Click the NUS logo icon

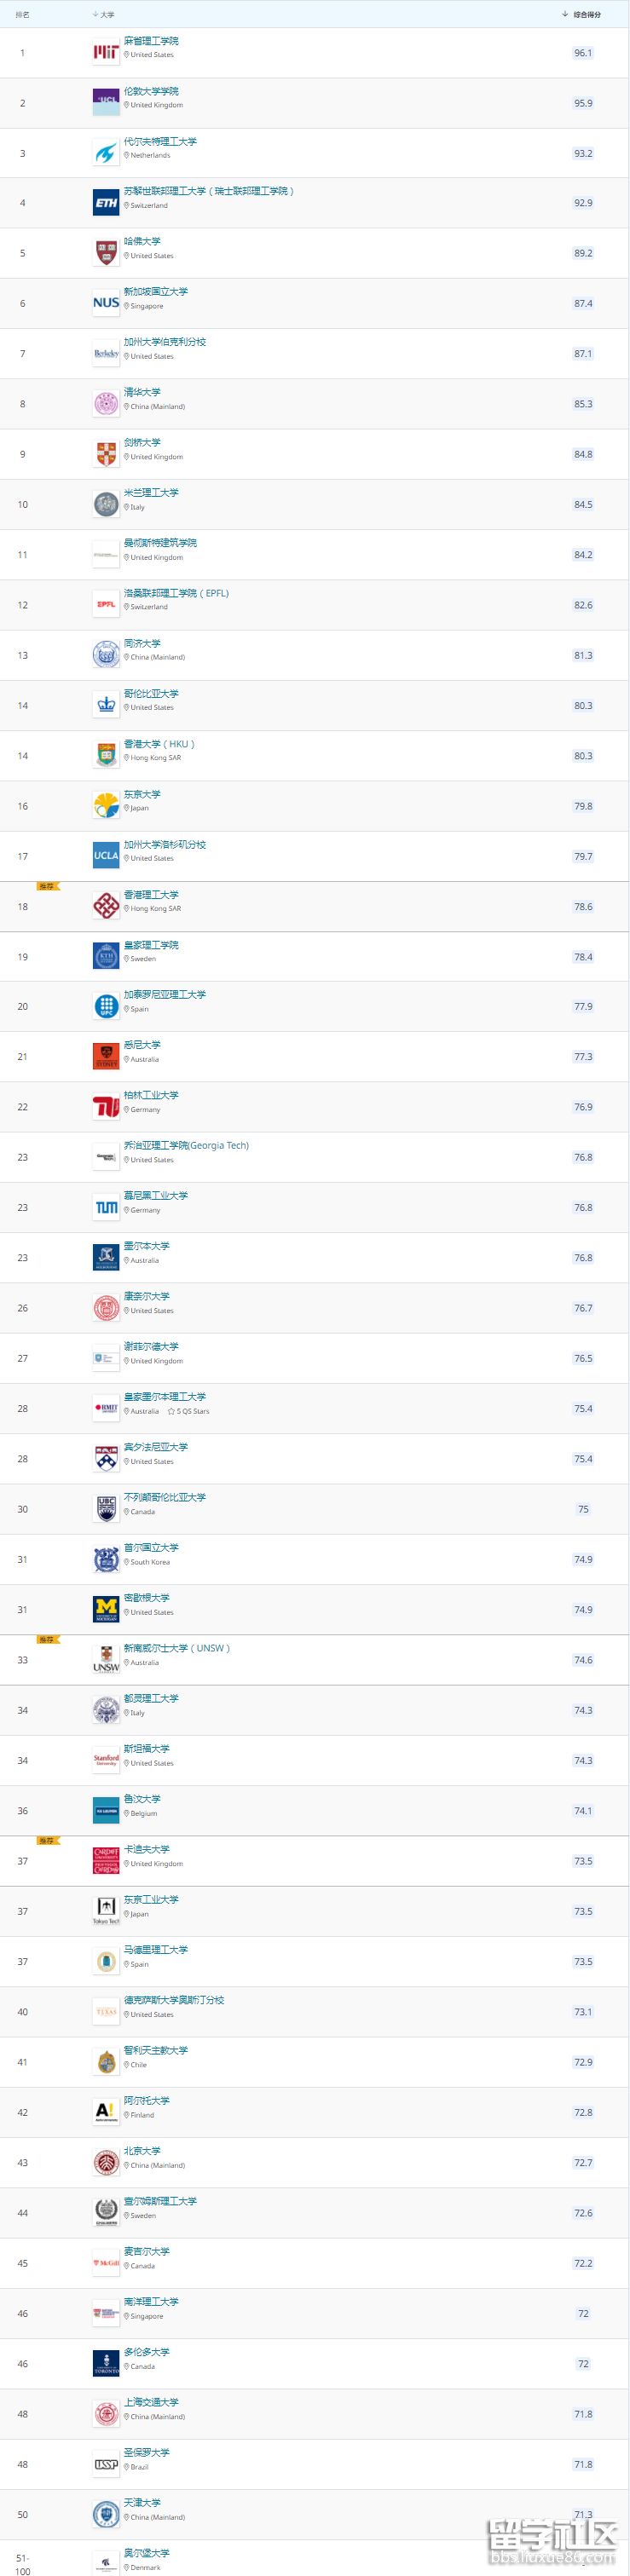[x=106, y=303]
